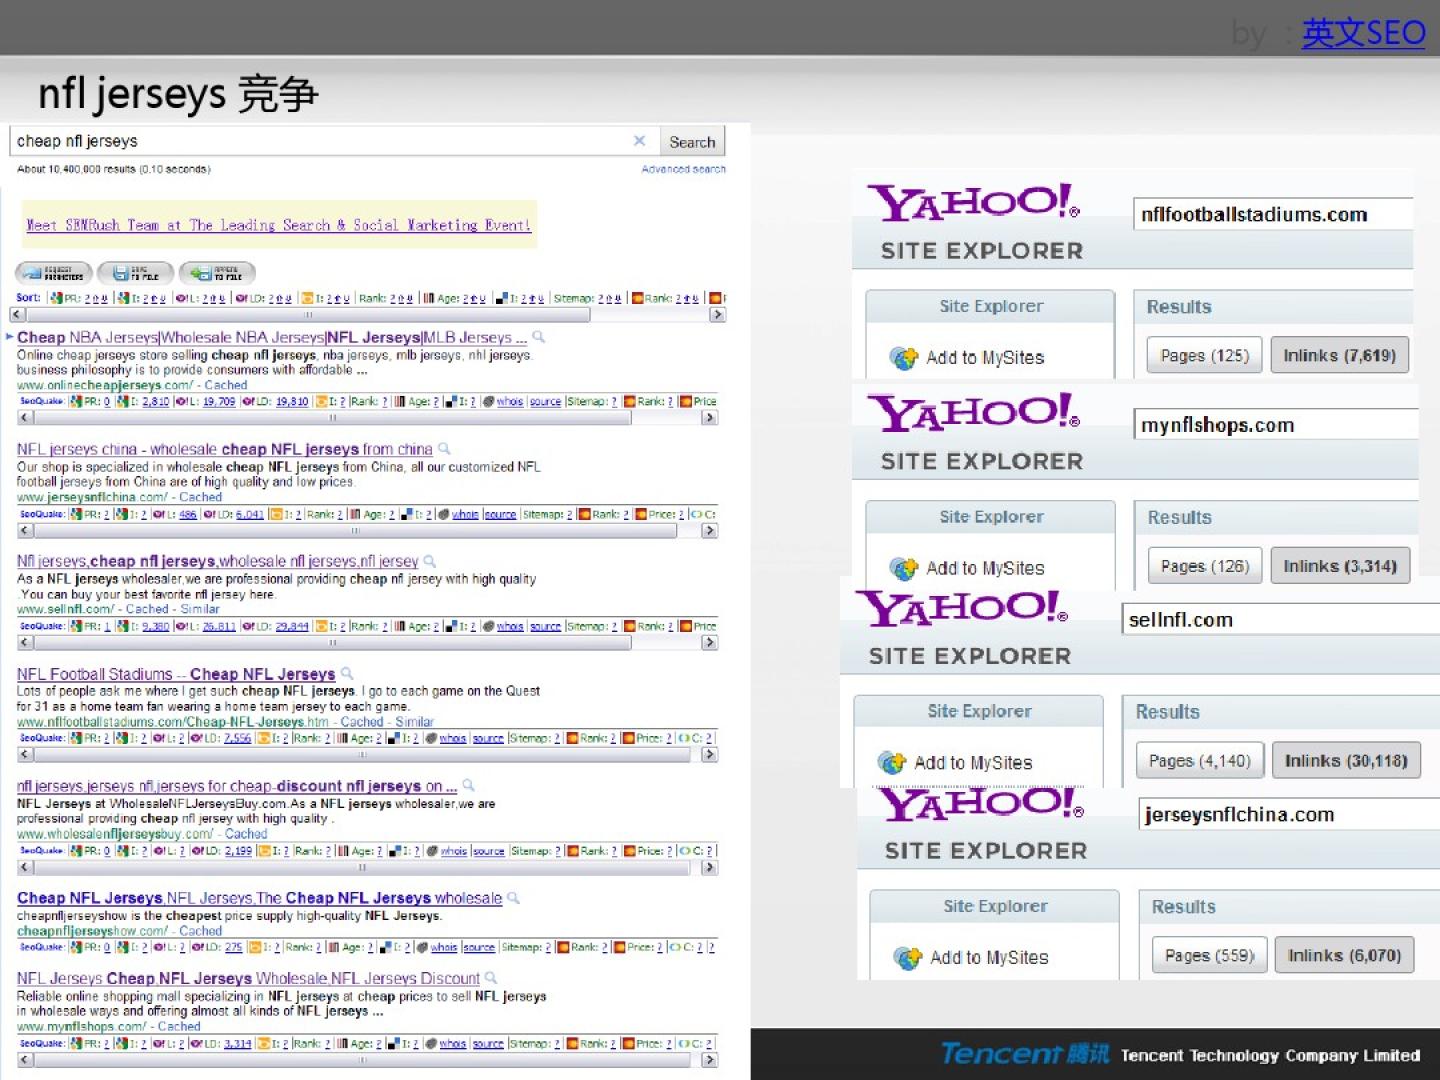Viewport: 1440px width, 1080px height.
Task: Open the 英文SEO link at top right
Action: [1363, 33]
